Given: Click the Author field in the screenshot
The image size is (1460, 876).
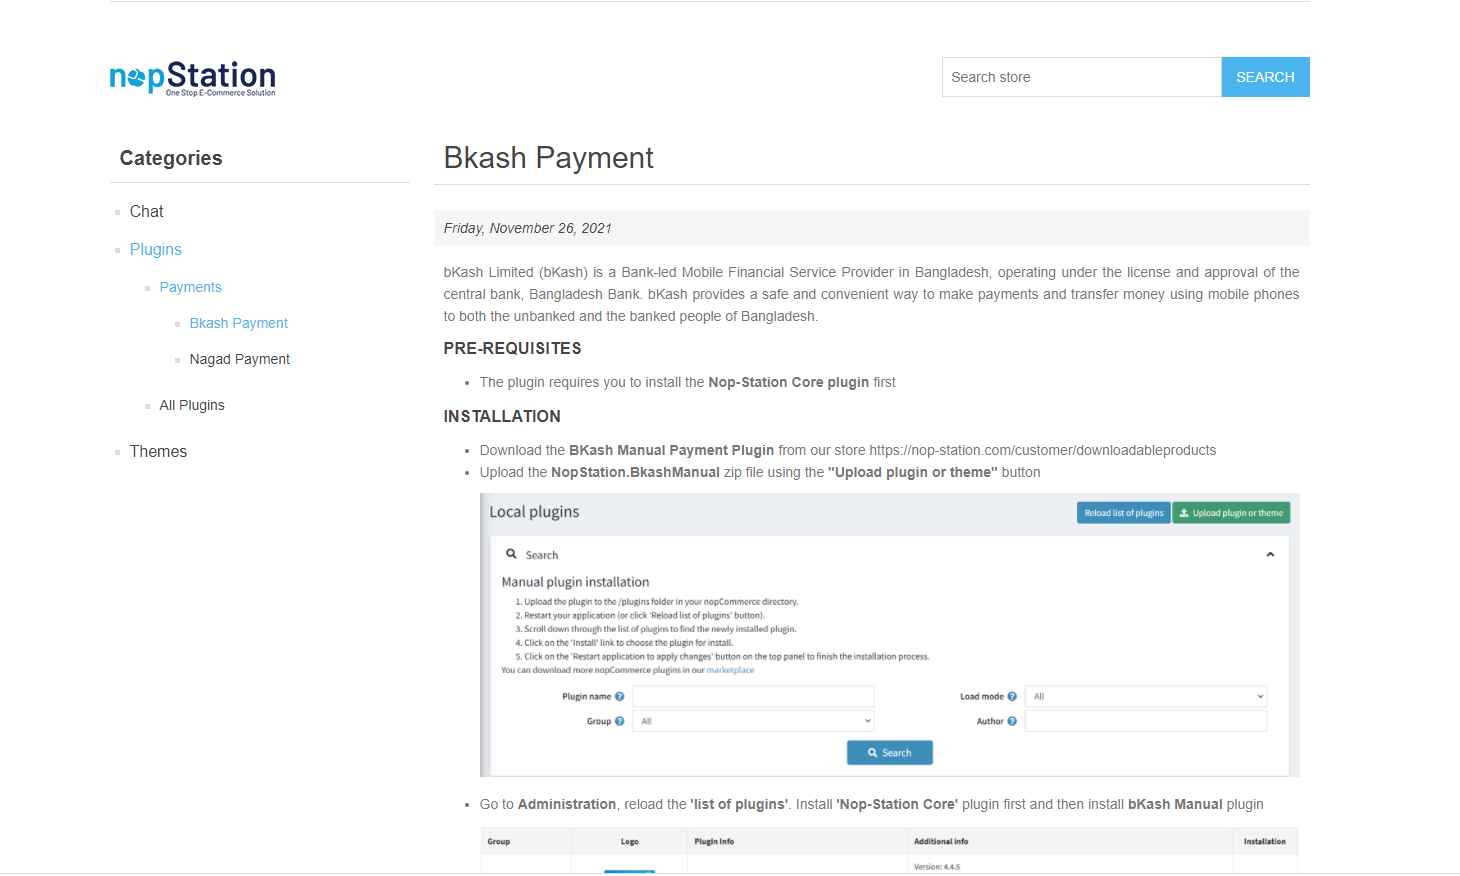Looking at the screenshot, I should pyautogui.click(x=1146, y=721).
